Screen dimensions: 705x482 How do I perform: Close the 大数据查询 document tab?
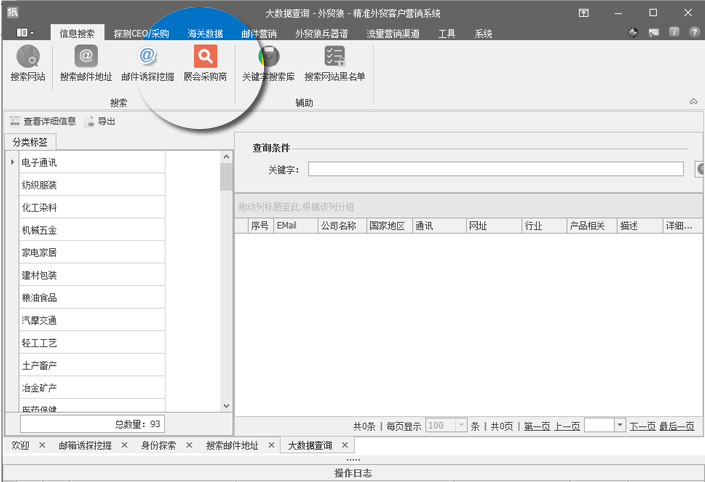[345, 445]
